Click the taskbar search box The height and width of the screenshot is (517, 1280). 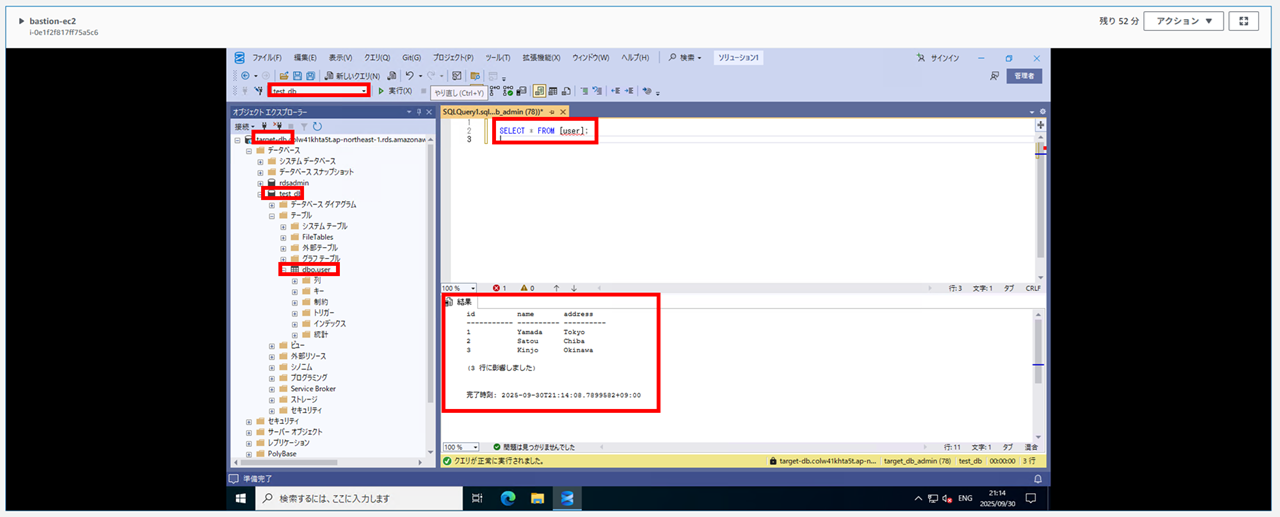[x=357, y=498]
